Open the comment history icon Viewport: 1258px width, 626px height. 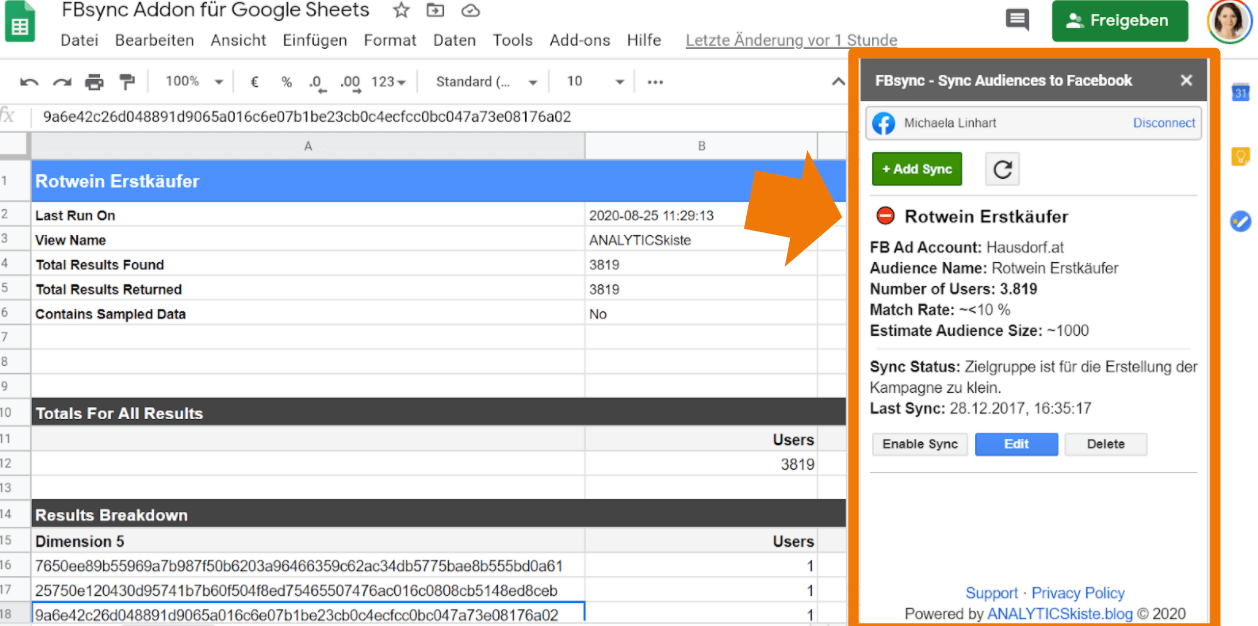(x=1017, y=20)
